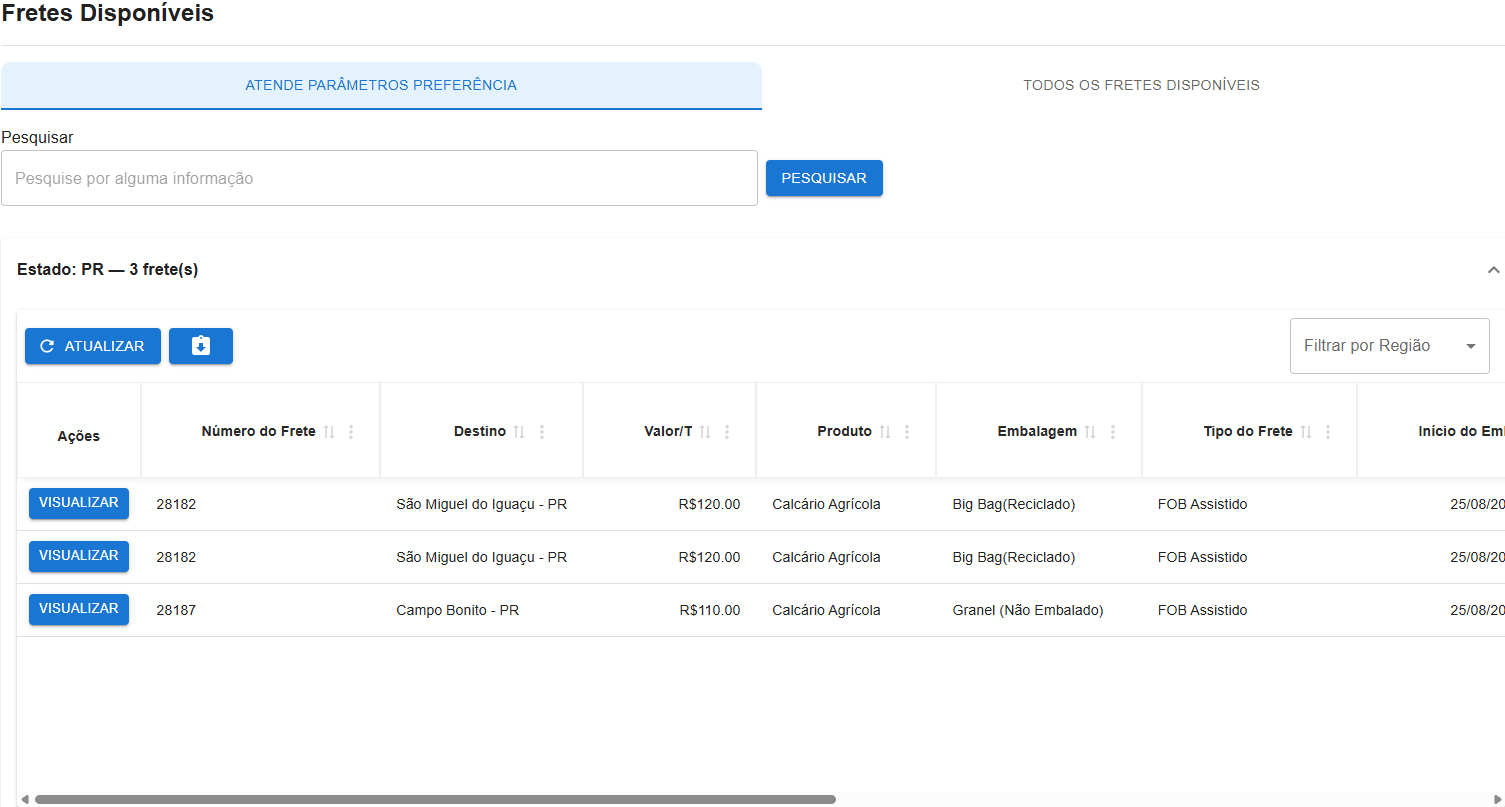The image size is (1505, 807).
Task: Click sort arrows icon on Número do Frete
Action: click(329, 432)
